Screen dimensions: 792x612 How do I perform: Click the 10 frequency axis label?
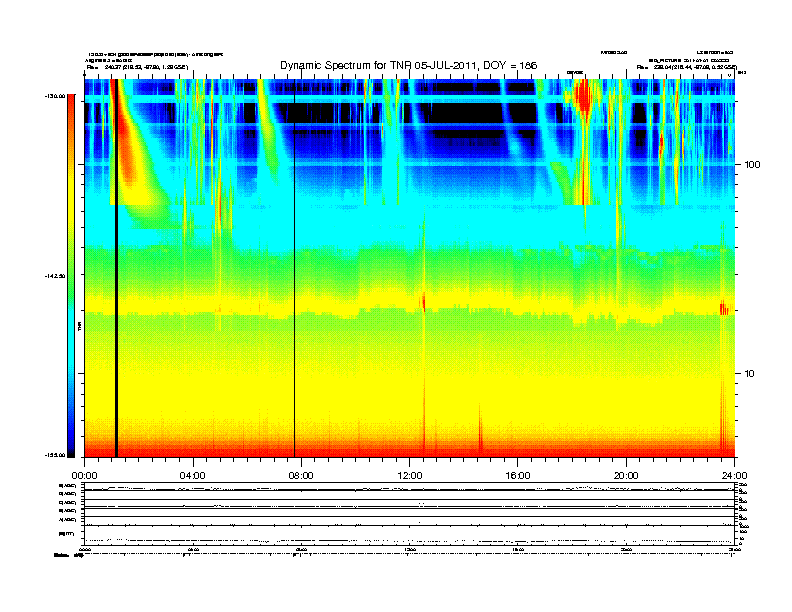click(750, 374)
